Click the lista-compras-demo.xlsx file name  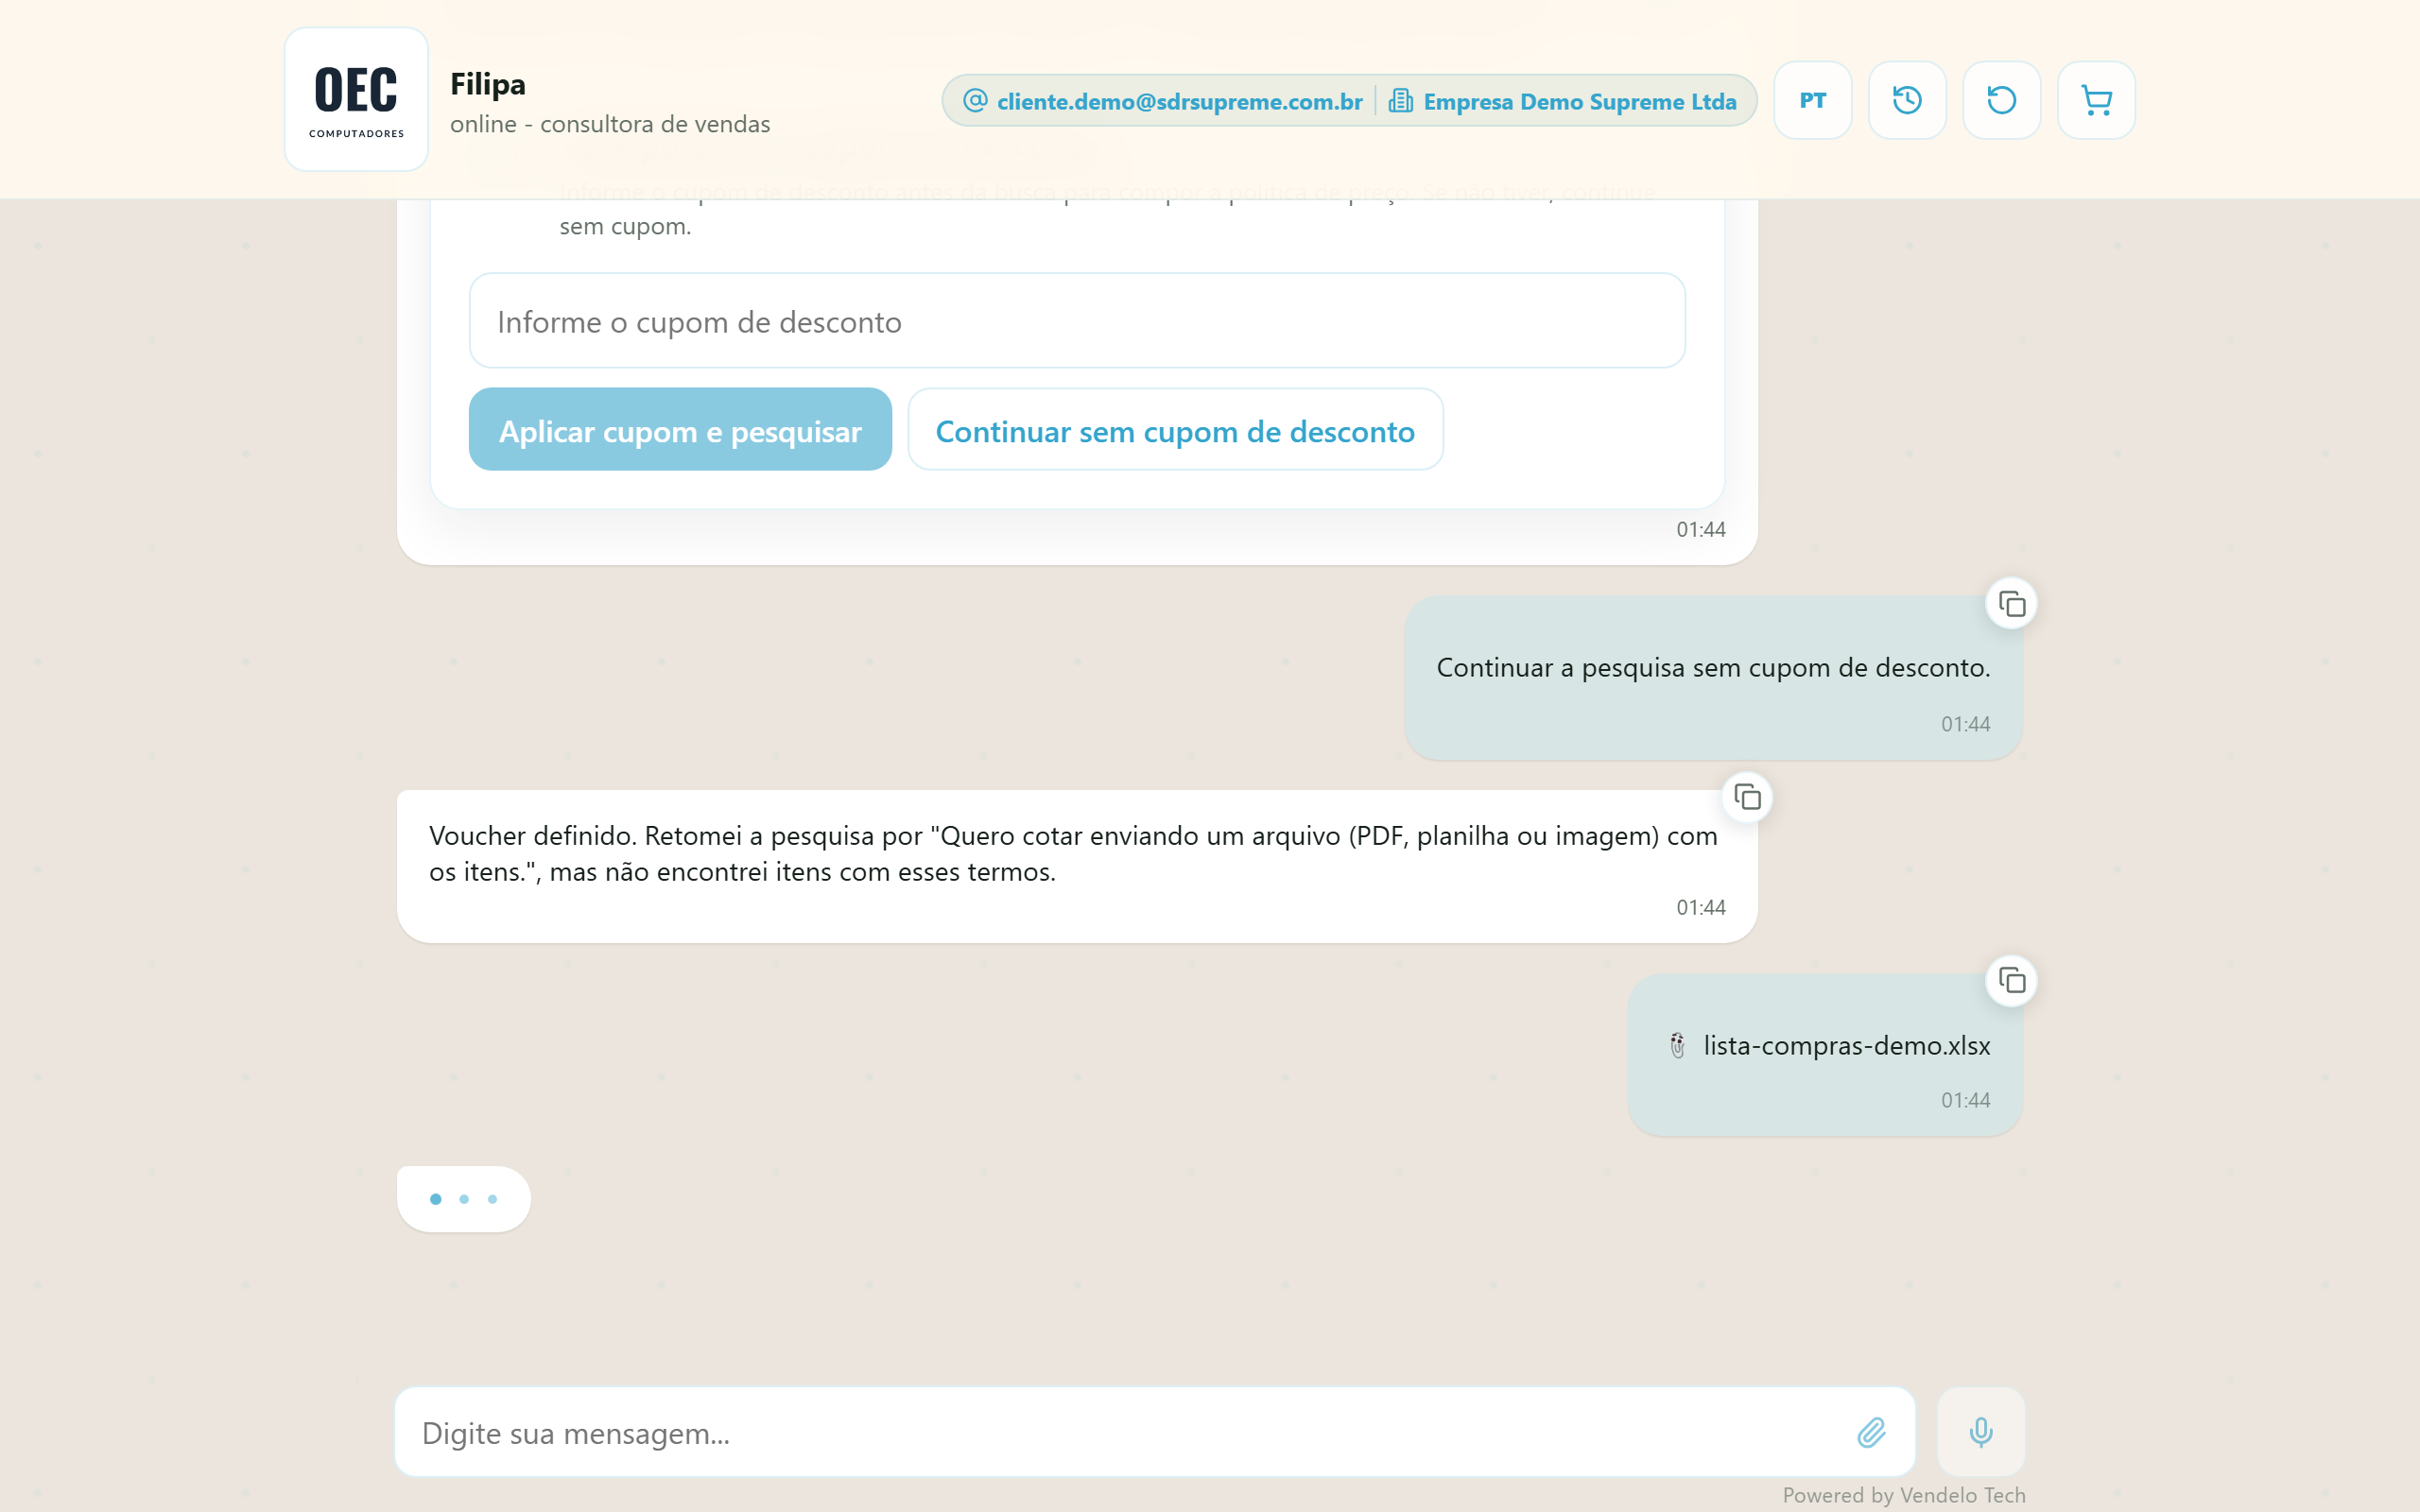[x=1846, y=1046]
